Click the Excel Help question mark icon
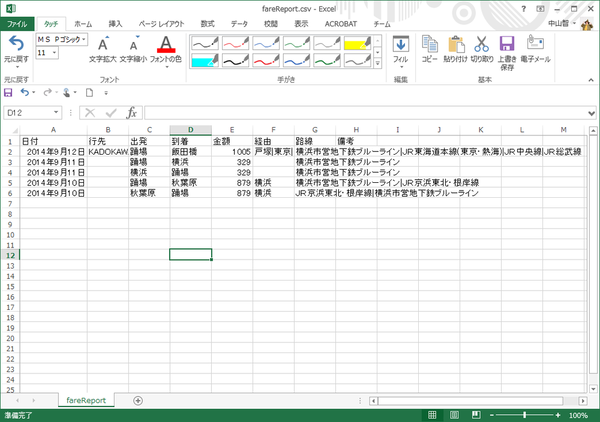The width and height of the screenshot is (600, 422). click(523, 9)
